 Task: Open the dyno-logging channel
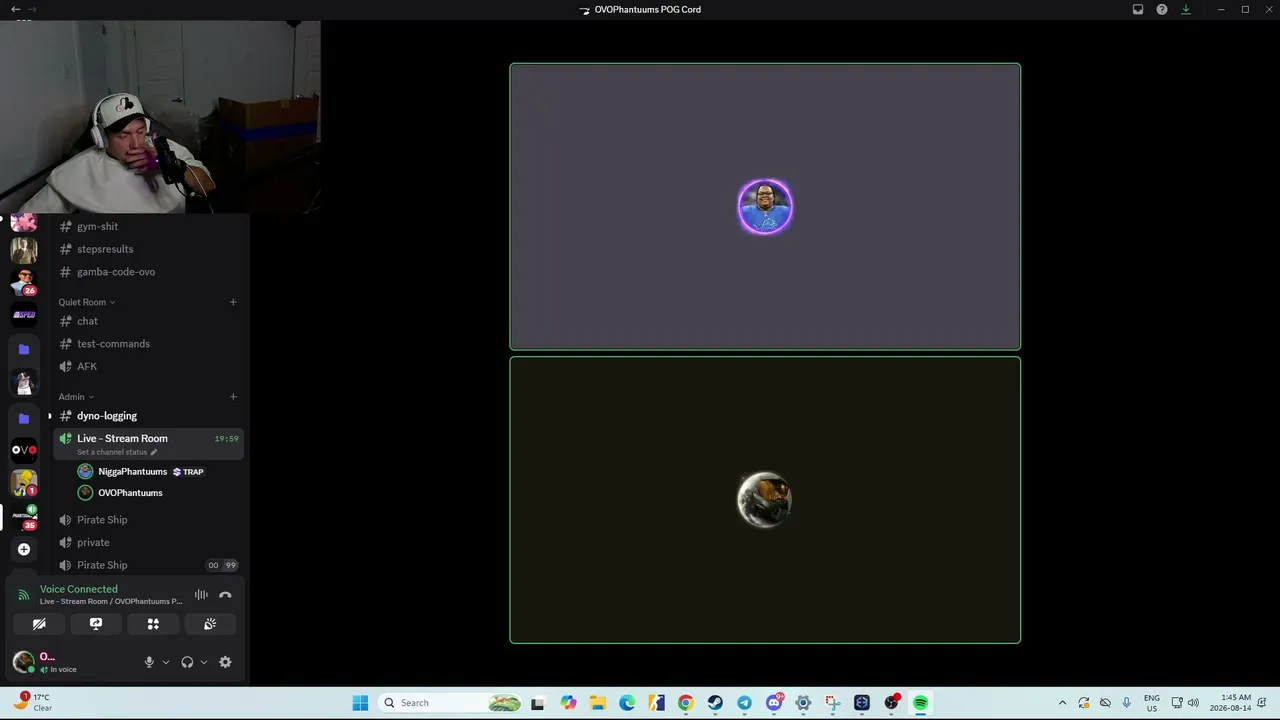tap(148, 416)
